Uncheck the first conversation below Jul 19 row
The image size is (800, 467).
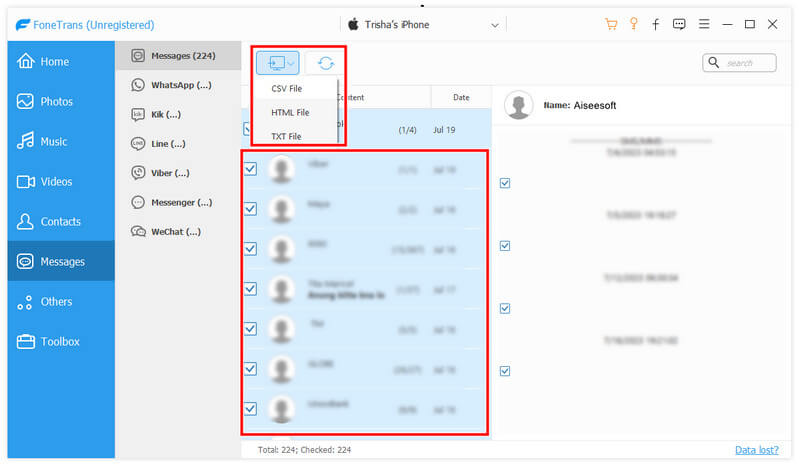pyautogui.click(x=251, y=169)
